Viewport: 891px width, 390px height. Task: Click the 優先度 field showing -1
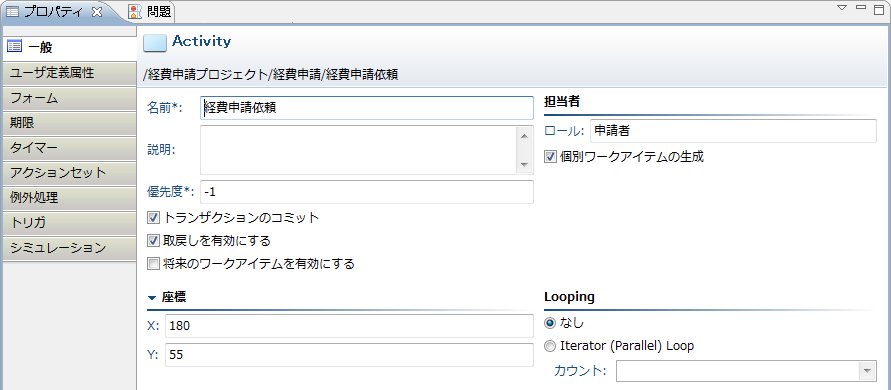point(367,192)
